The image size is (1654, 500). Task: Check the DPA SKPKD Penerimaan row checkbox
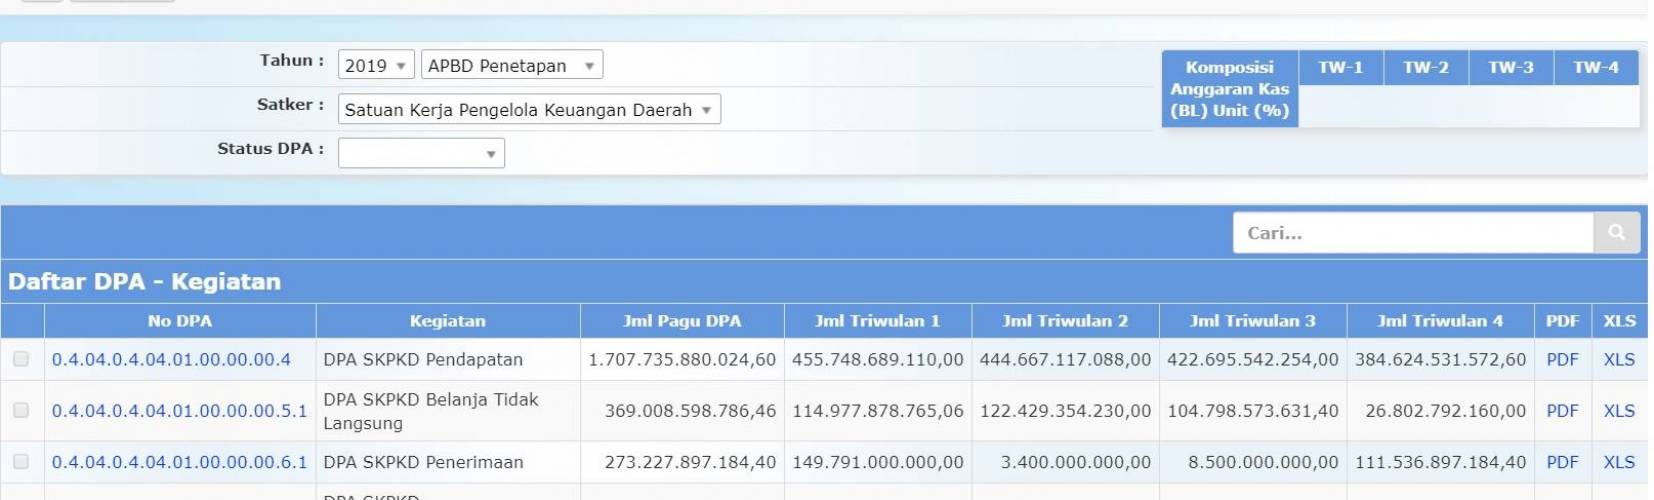[21, 462]
